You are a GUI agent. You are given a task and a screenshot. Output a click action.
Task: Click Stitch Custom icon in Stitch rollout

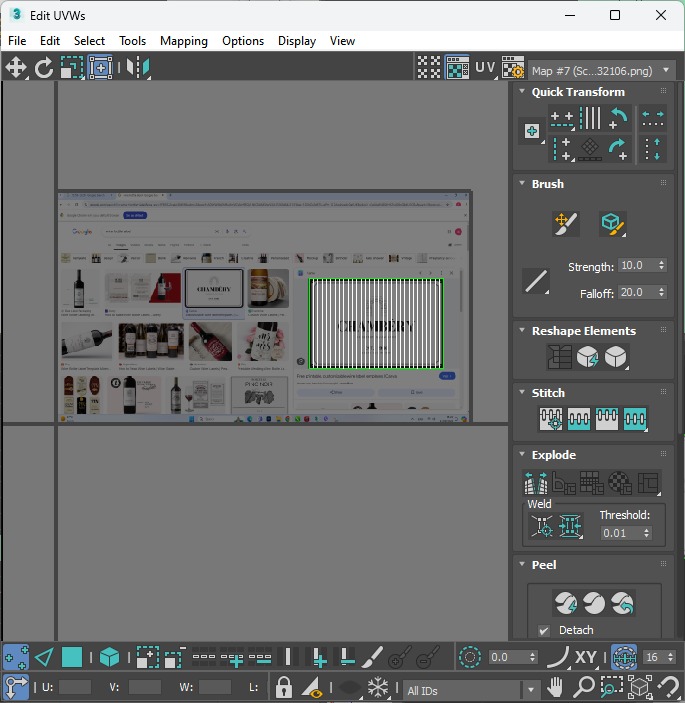635,419
